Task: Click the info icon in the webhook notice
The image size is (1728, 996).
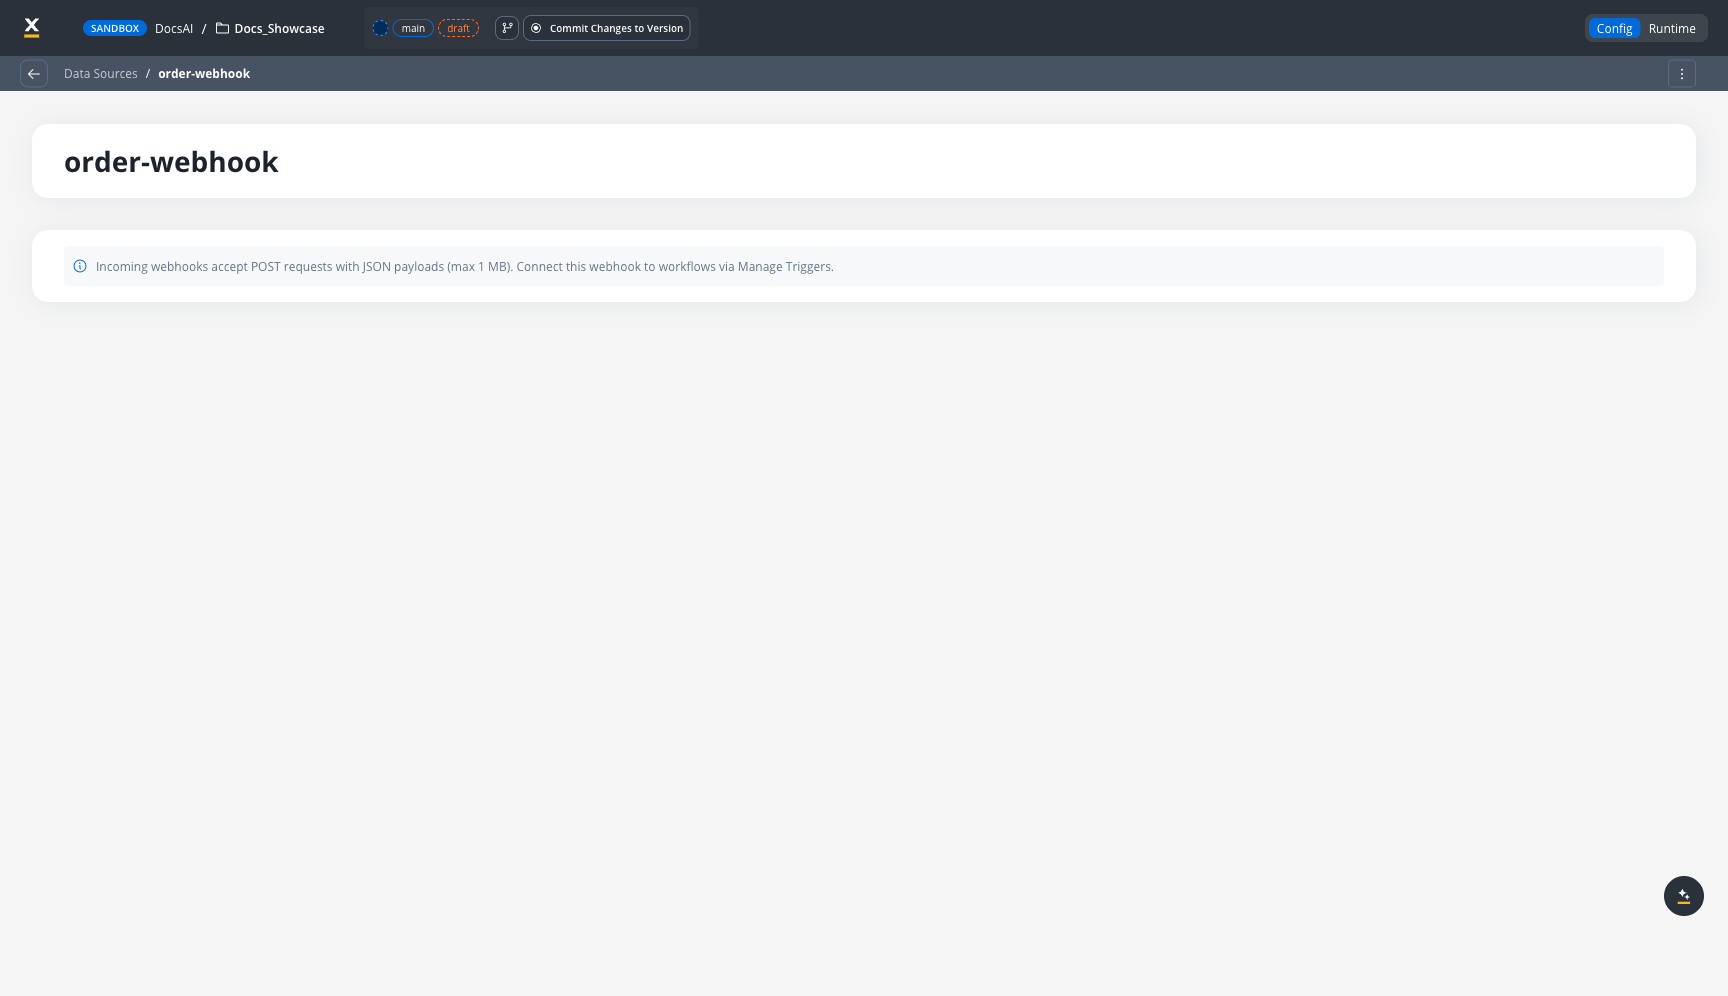Action: (80, 266)
